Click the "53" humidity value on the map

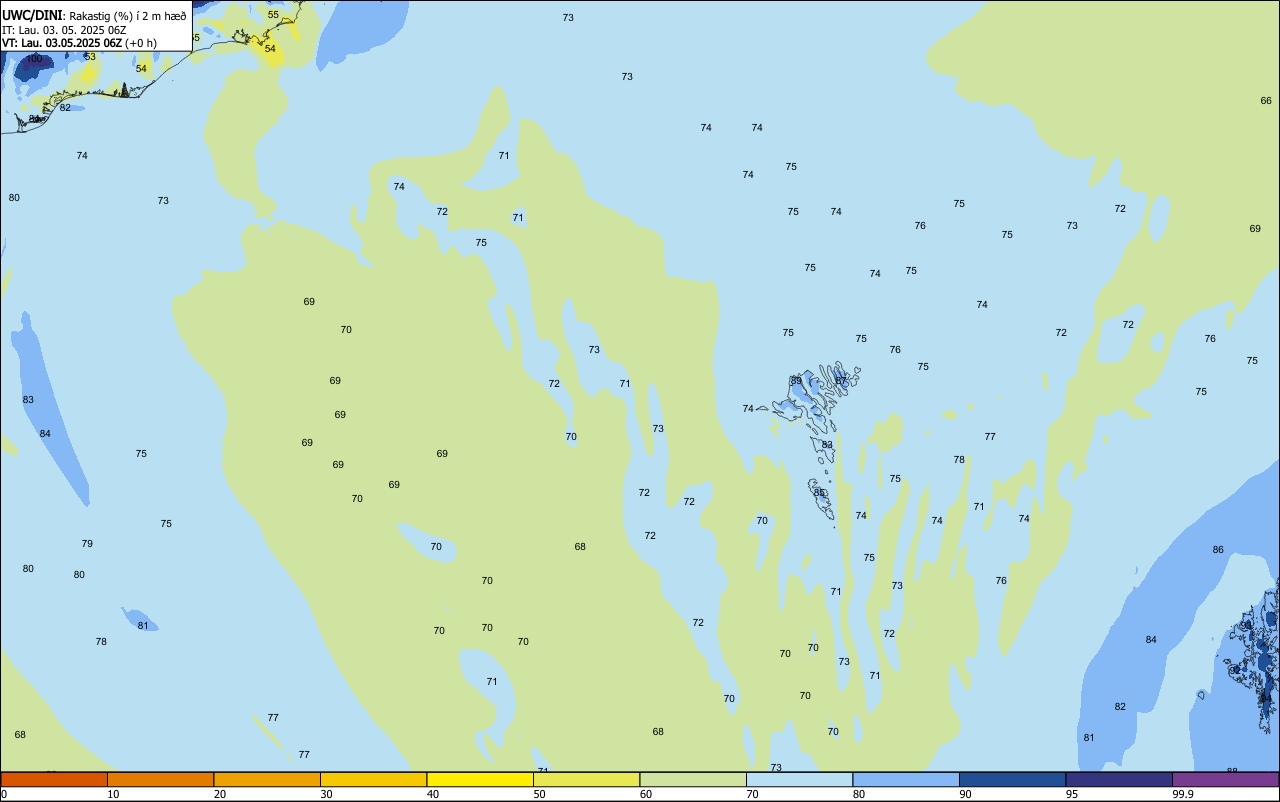point(90,57)
